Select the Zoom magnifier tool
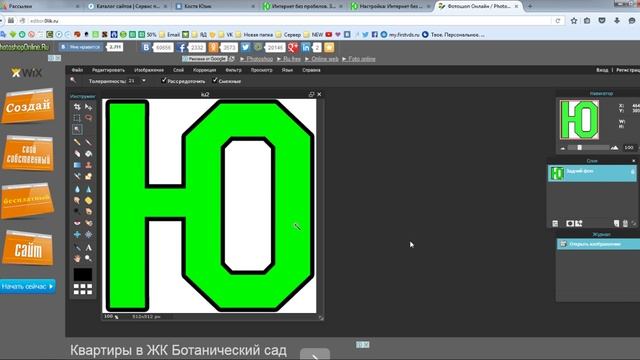The height and width of the screenshot is (360, 640). click(88, 258)
